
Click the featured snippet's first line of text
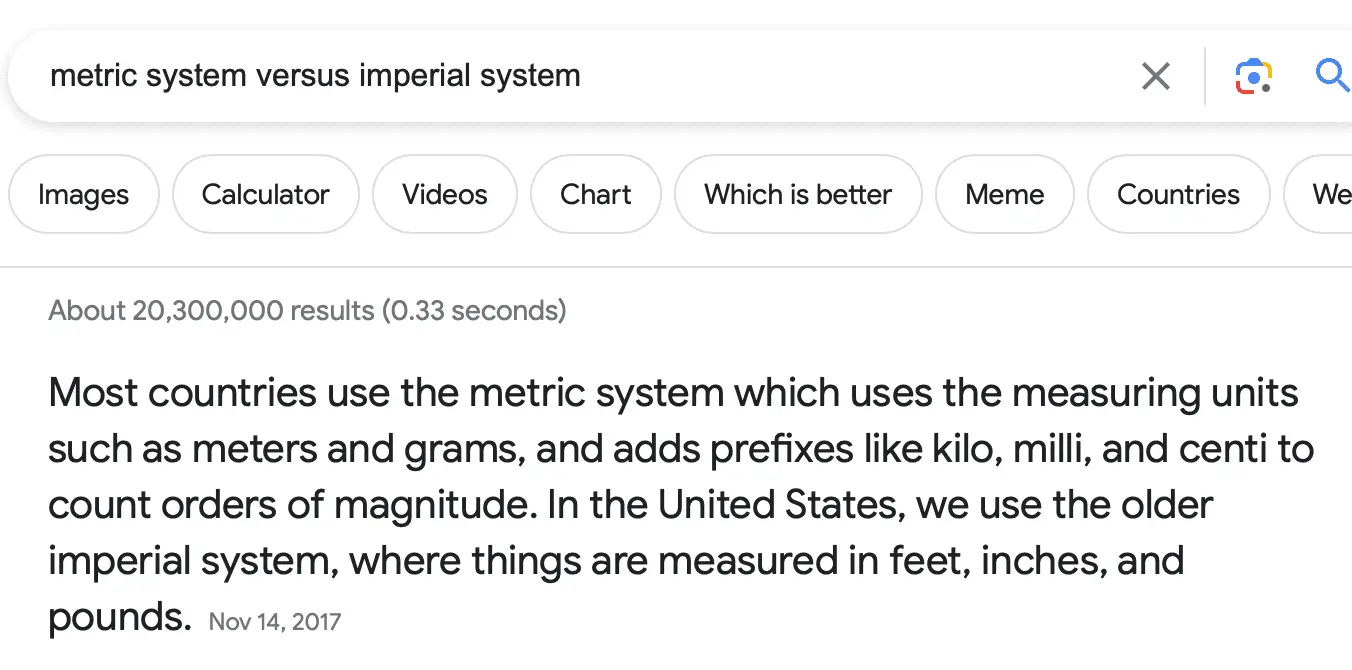coord(673,393)
